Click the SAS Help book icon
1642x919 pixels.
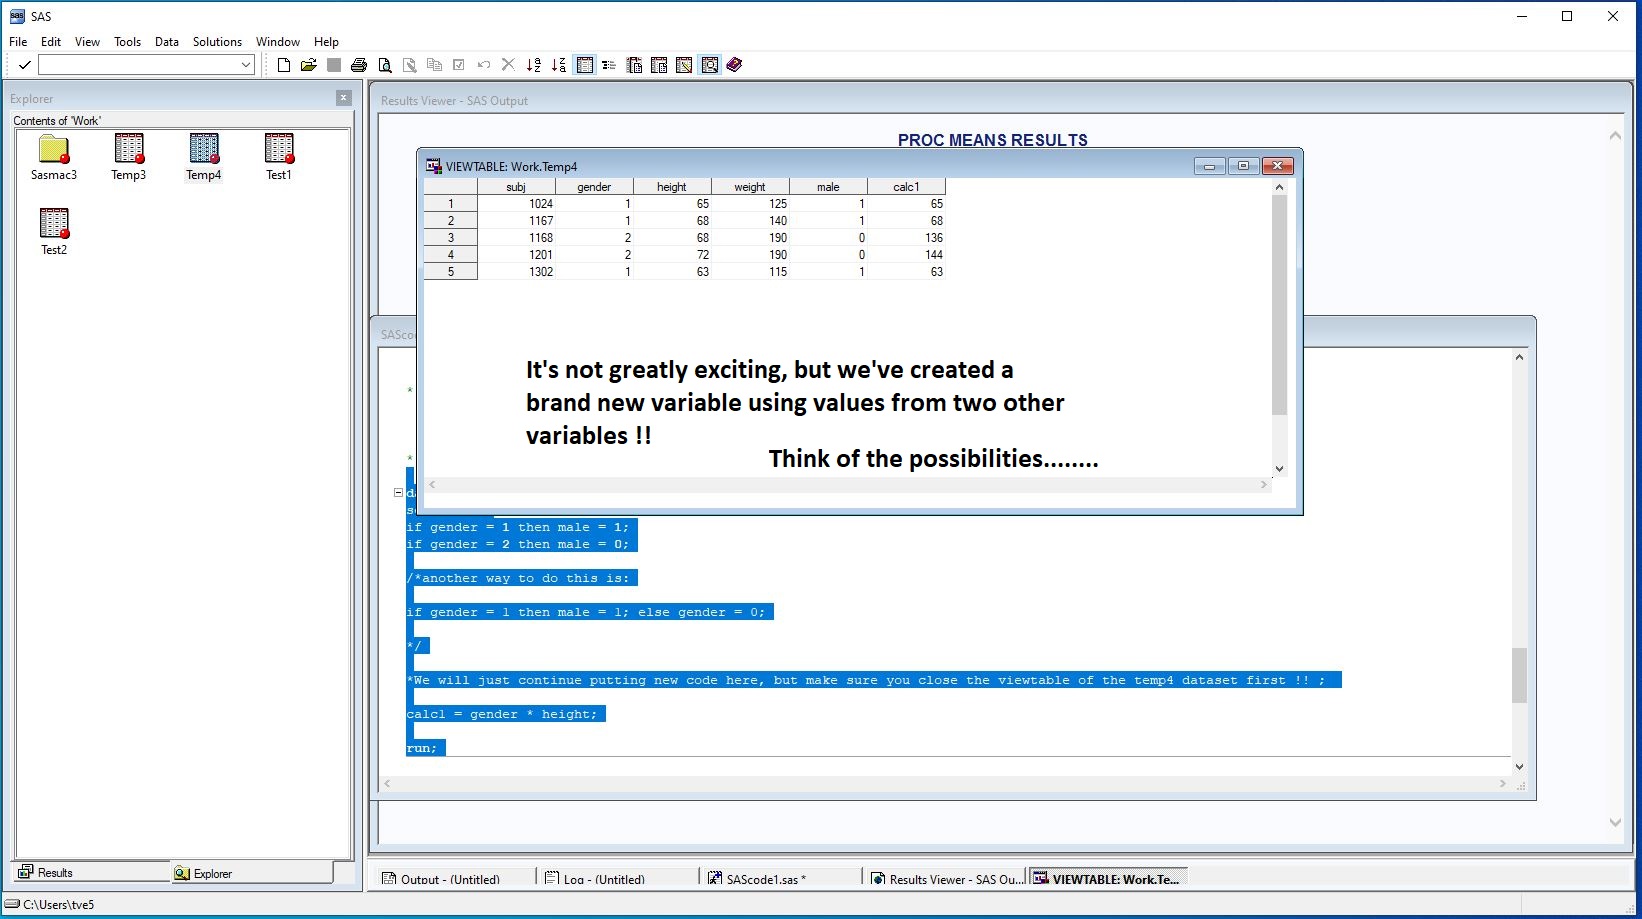click(734, 65)
